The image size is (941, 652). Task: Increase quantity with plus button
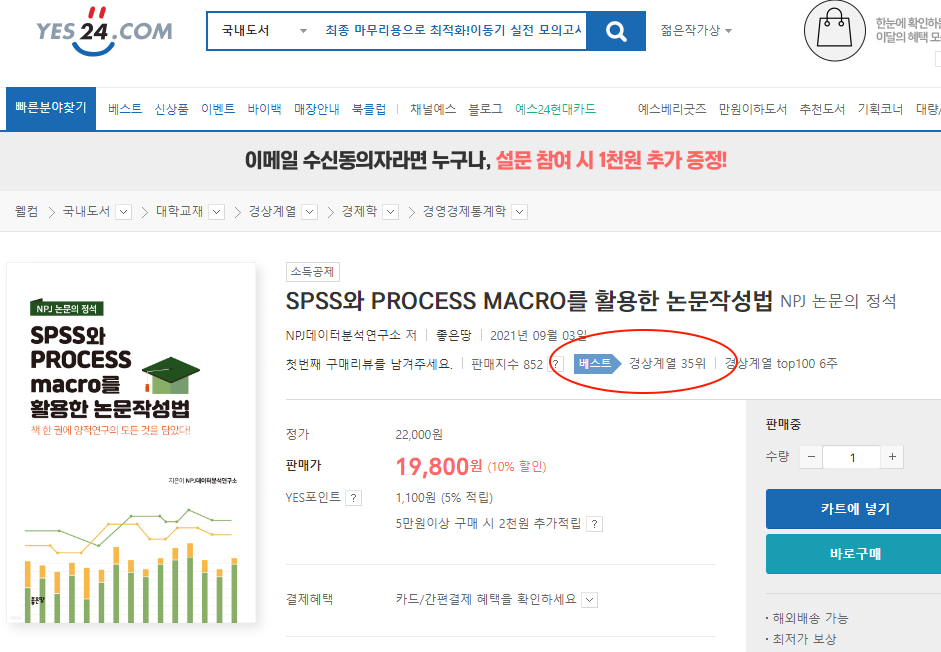click(x=892, y=457)
